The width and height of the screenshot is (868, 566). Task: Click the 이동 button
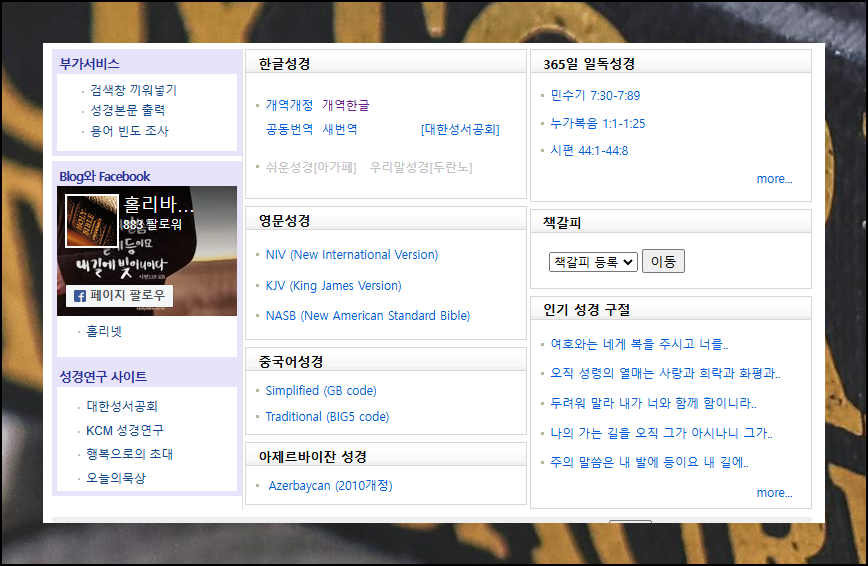pos(663,261)
